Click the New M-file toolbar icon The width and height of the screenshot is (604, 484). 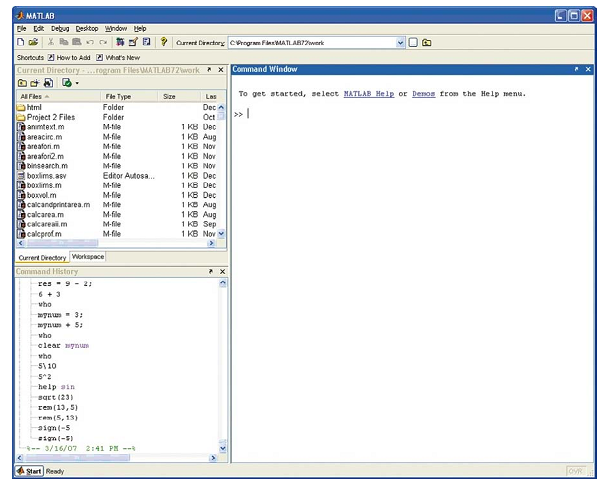point(21,43)
